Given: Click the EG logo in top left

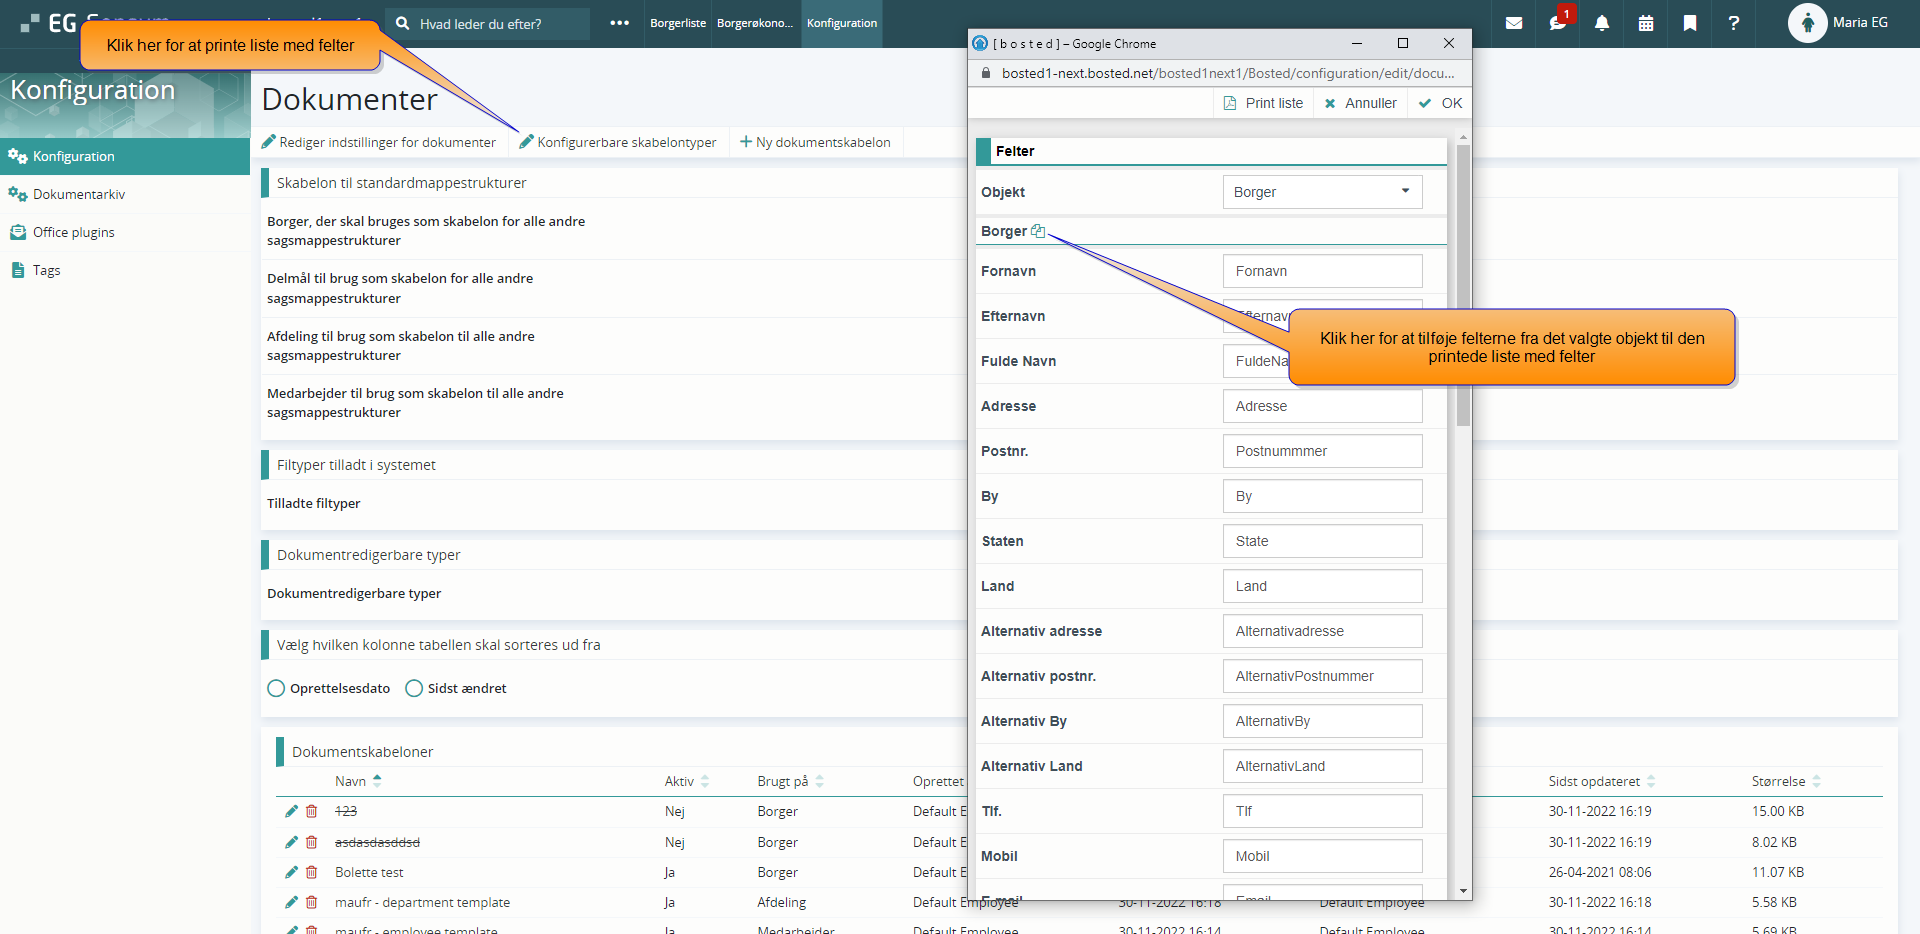Looking at the screenshot, I should pos(48,22).
